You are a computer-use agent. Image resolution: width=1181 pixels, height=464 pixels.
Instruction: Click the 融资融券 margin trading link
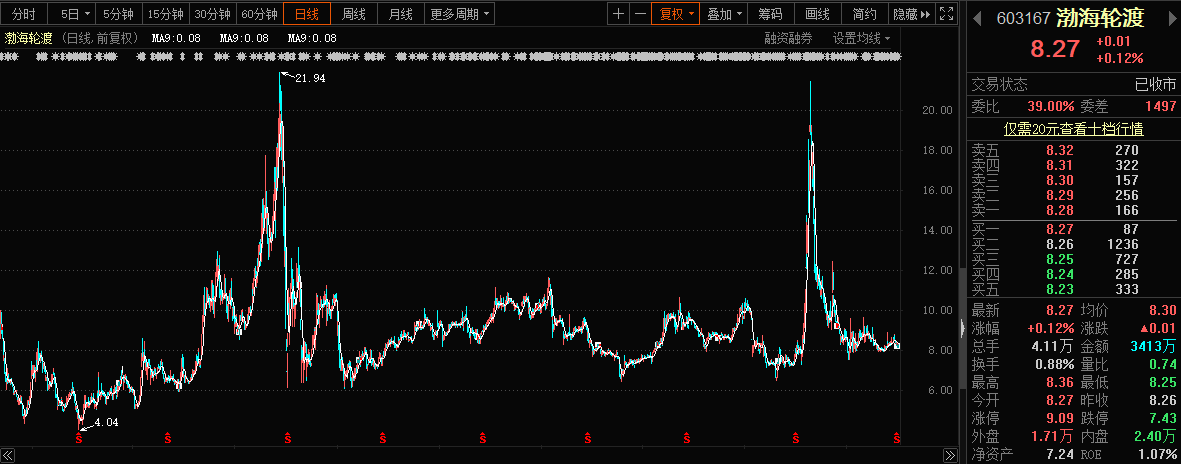[789, 38]
